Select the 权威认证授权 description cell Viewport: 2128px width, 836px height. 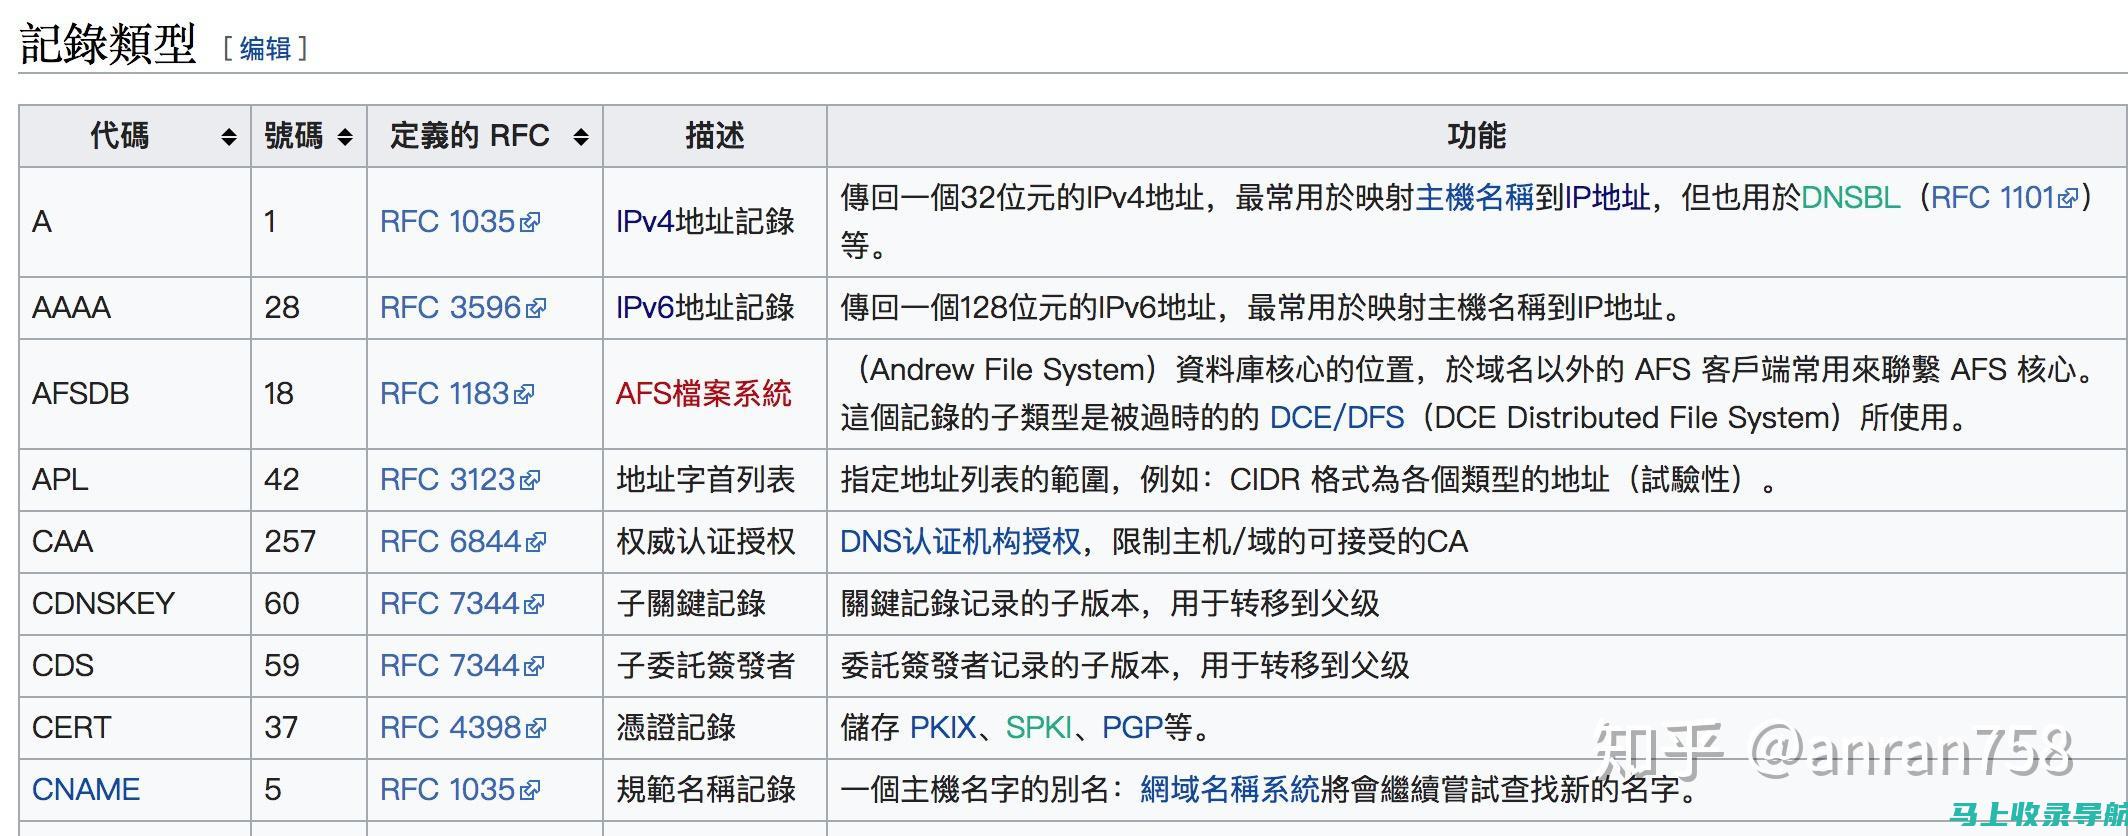[715, 541]
